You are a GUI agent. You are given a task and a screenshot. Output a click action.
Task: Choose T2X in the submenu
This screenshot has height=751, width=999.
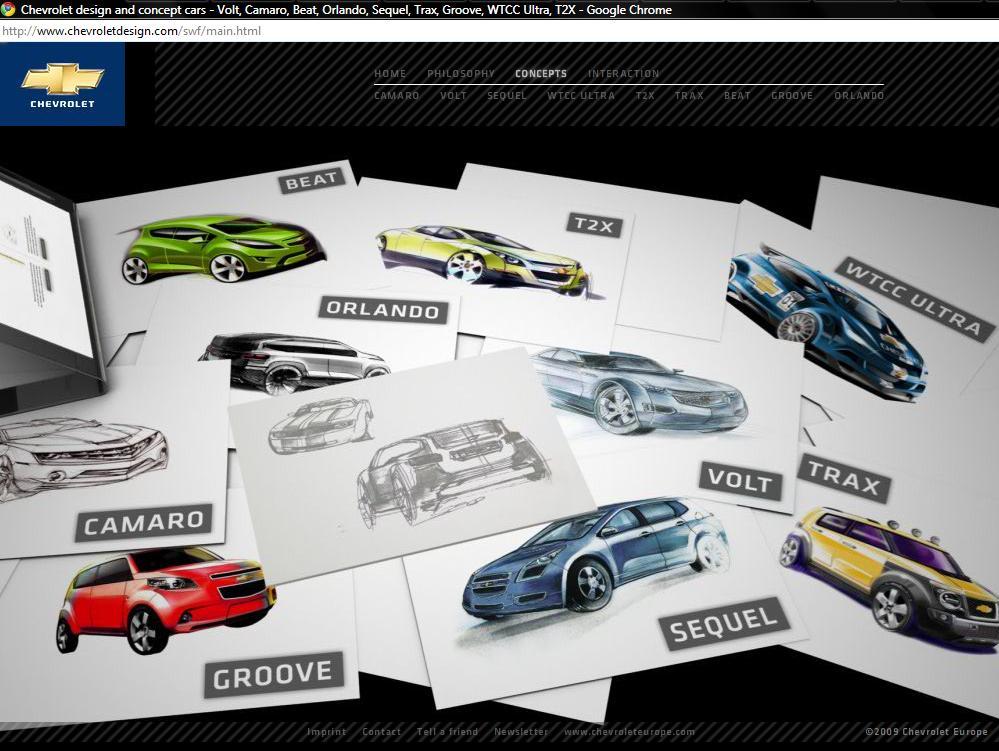[645, 96]
